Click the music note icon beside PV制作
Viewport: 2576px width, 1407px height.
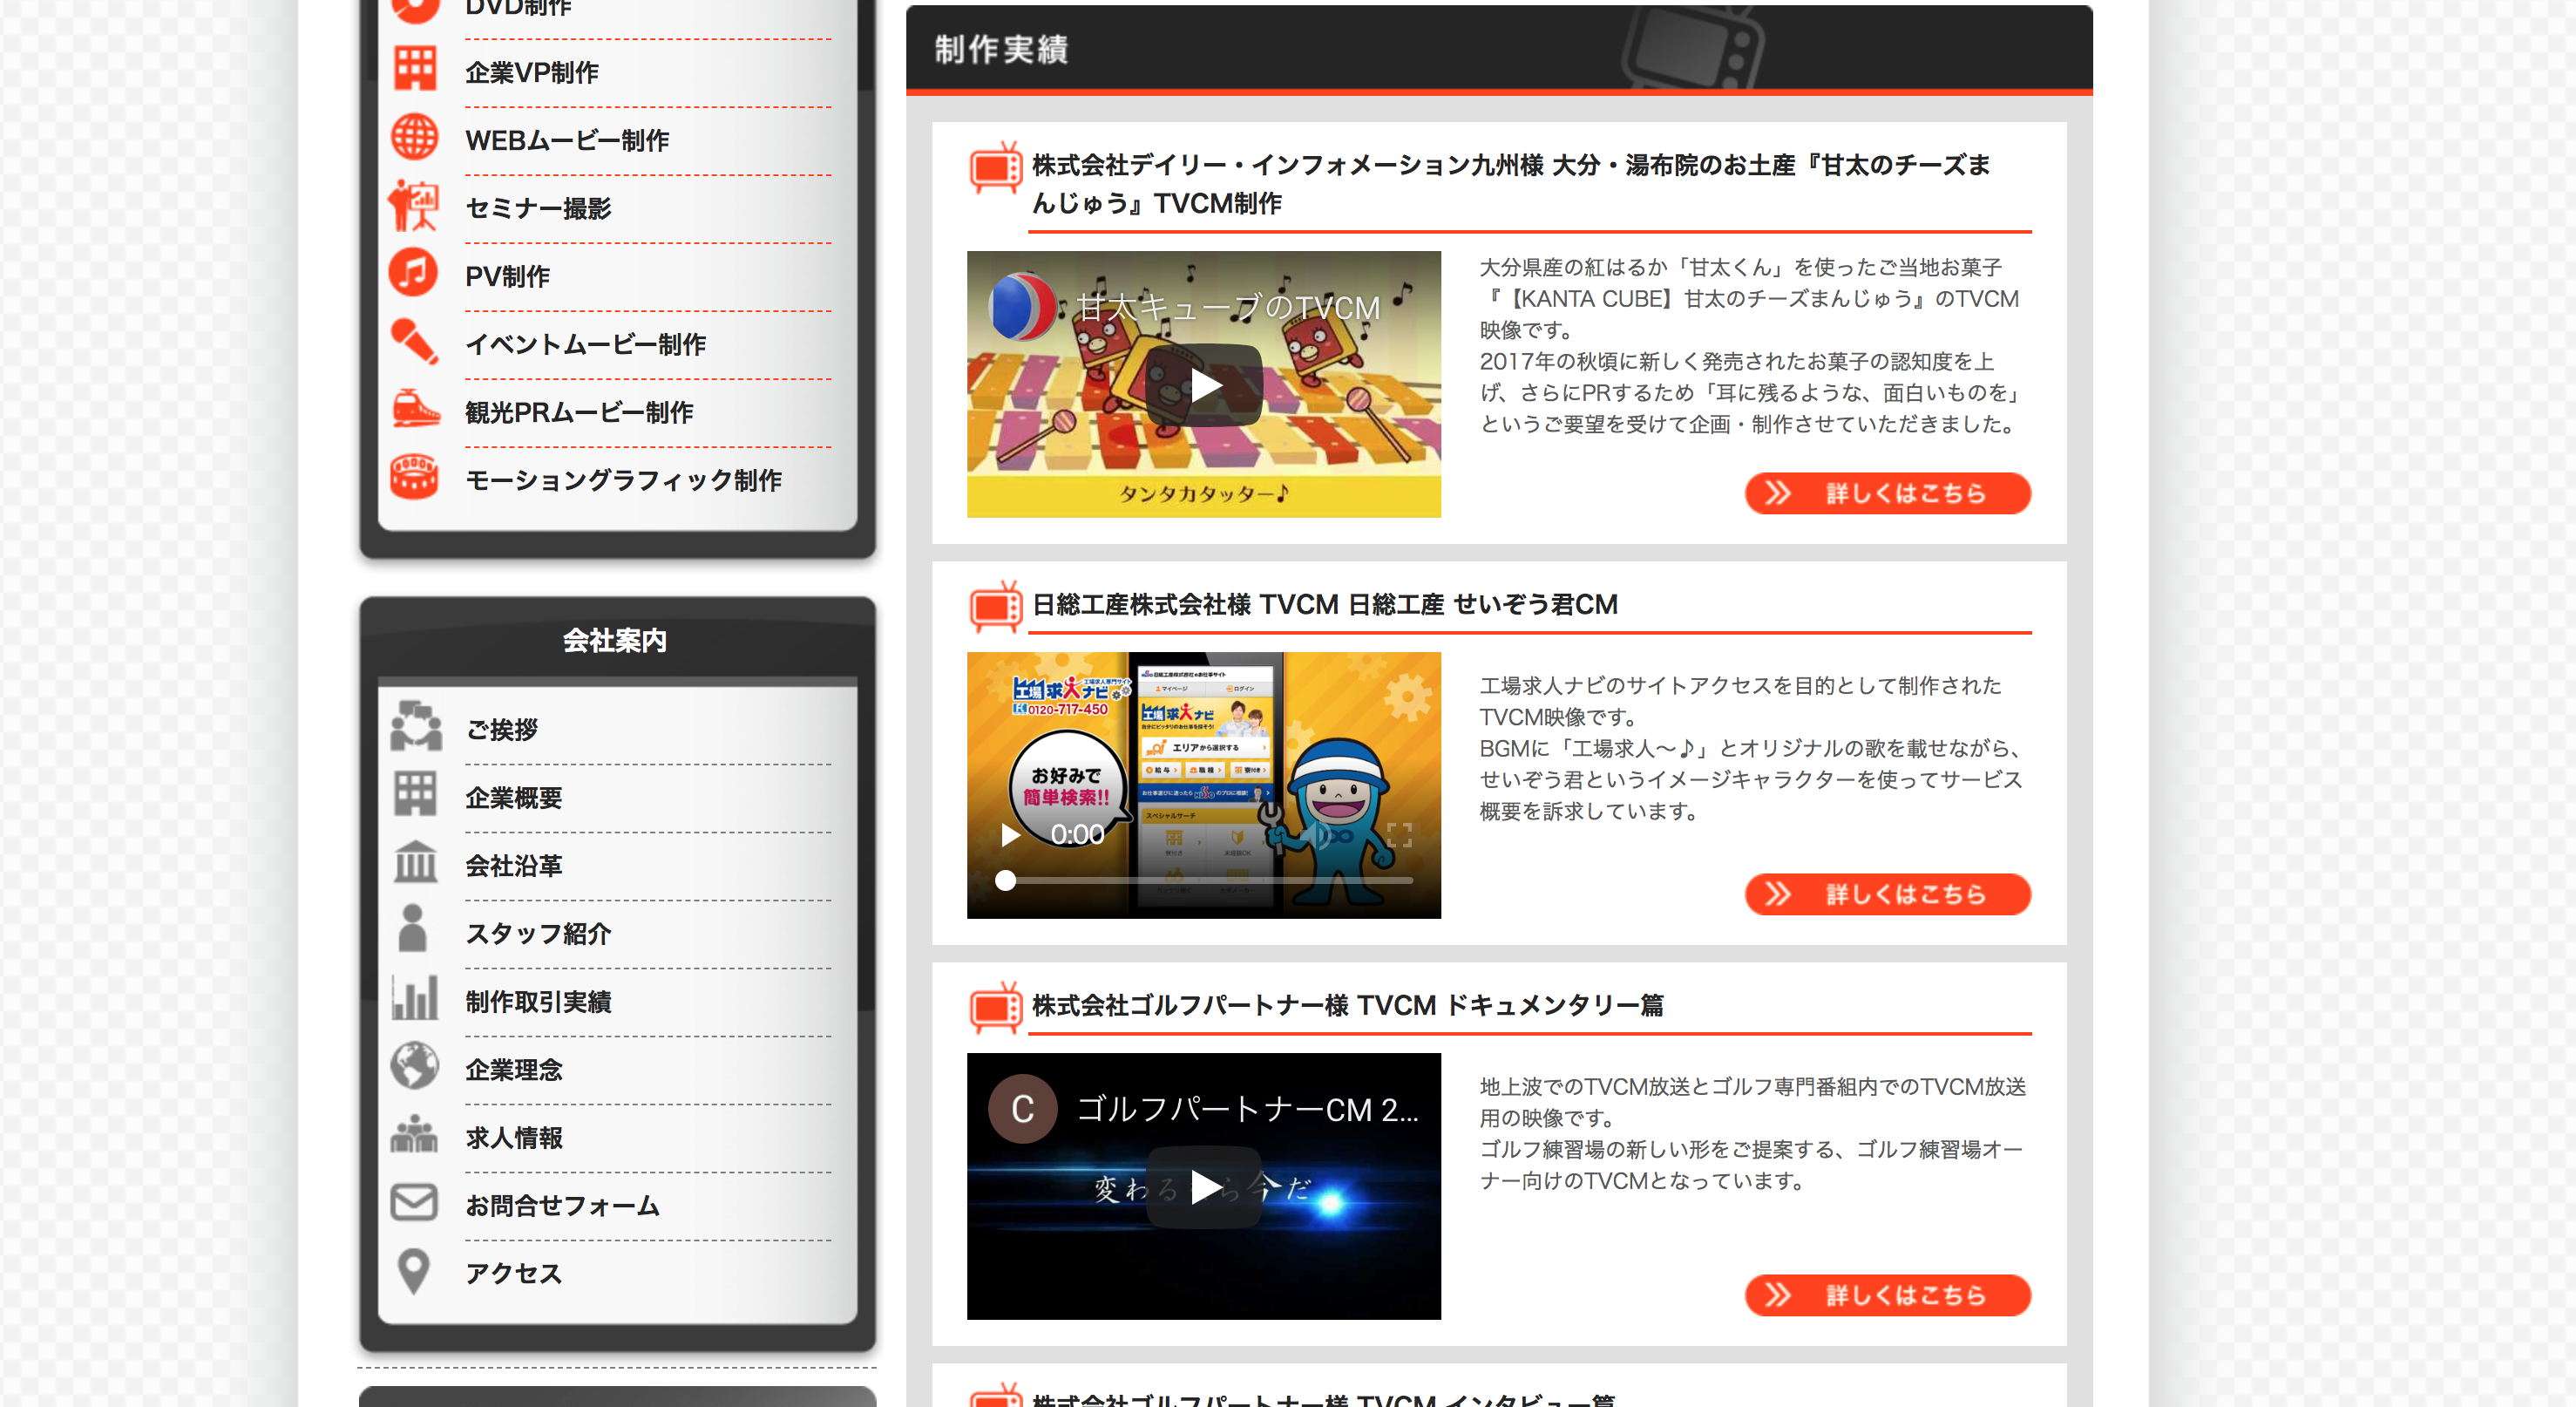414,273
